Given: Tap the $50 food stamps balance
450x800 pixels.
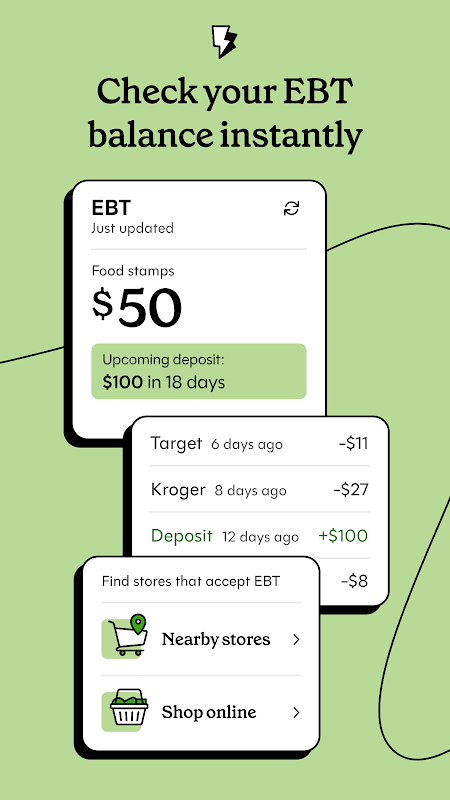Looking at the screenshot, I should pos(137,308).
